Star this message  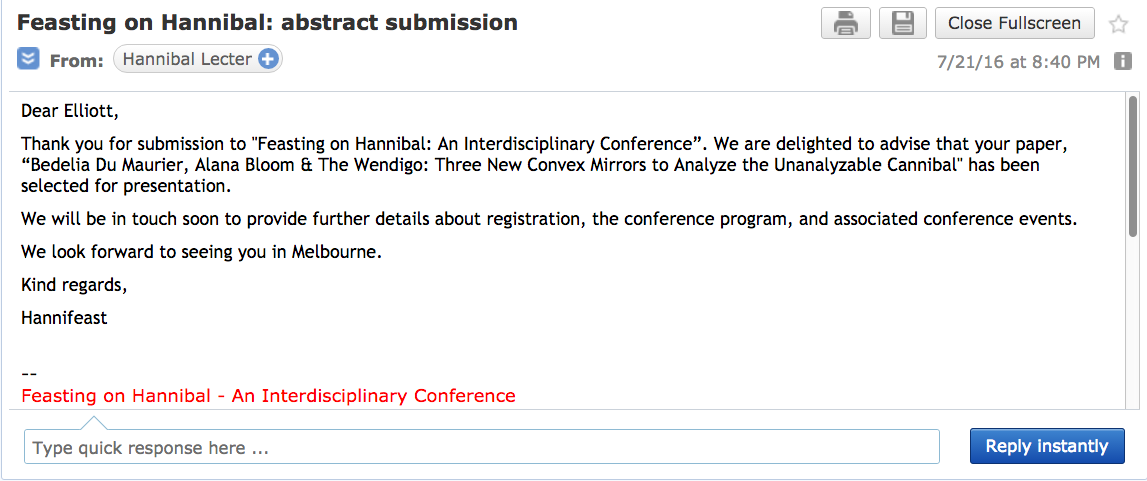click(x=1118, y=24)
